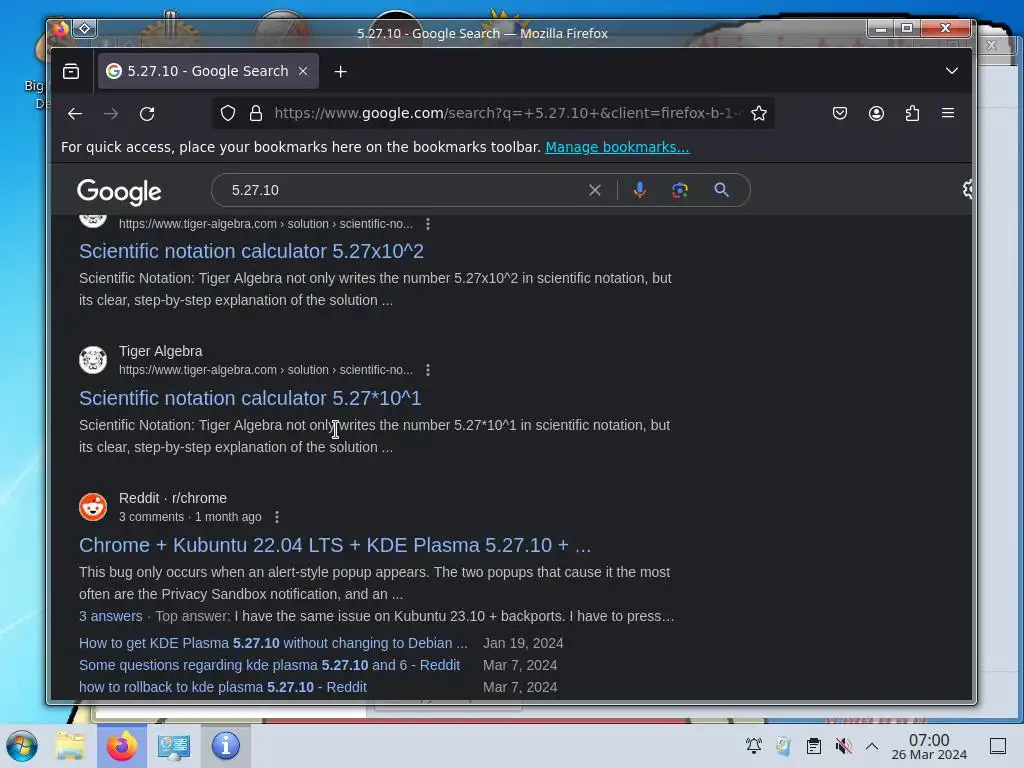The image size is (1024, 768).
Task: Search by image with lens icon
Action: (x=680, y=190)
